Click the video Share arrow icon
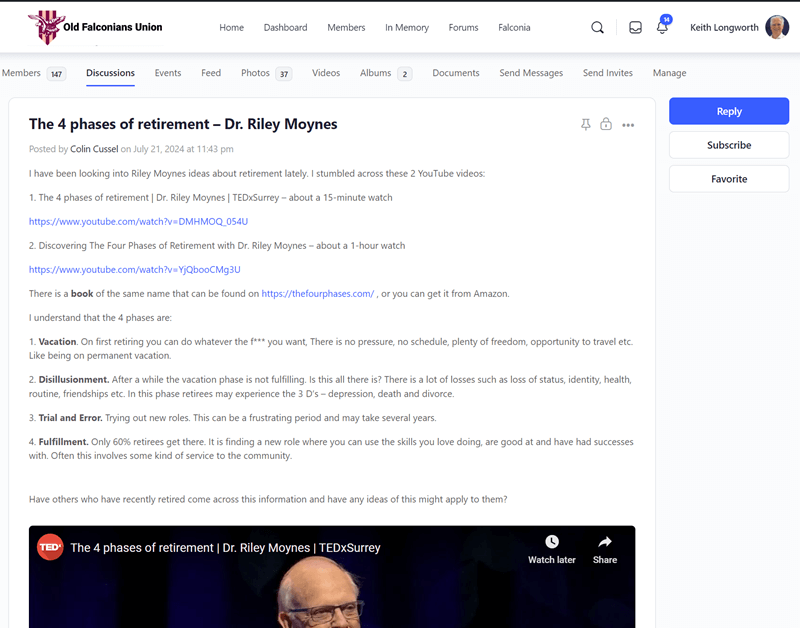800x628 pixels. pyautogui.click(x=605, y=542)
